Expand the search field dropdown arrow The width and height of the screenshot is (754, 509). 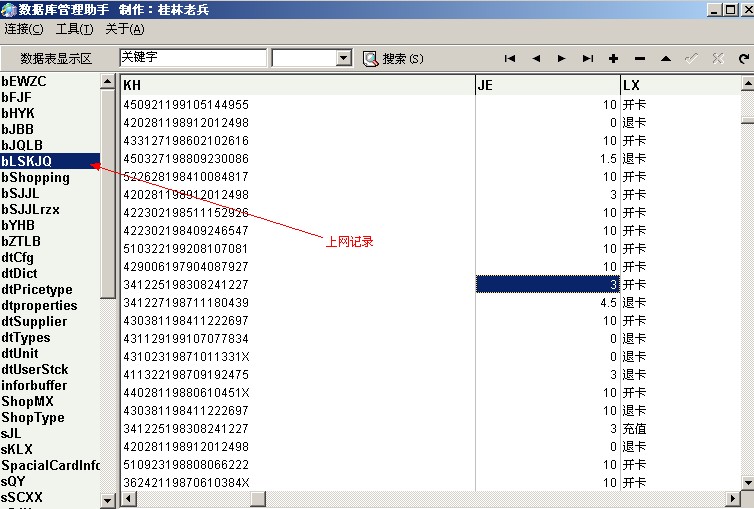343,59
